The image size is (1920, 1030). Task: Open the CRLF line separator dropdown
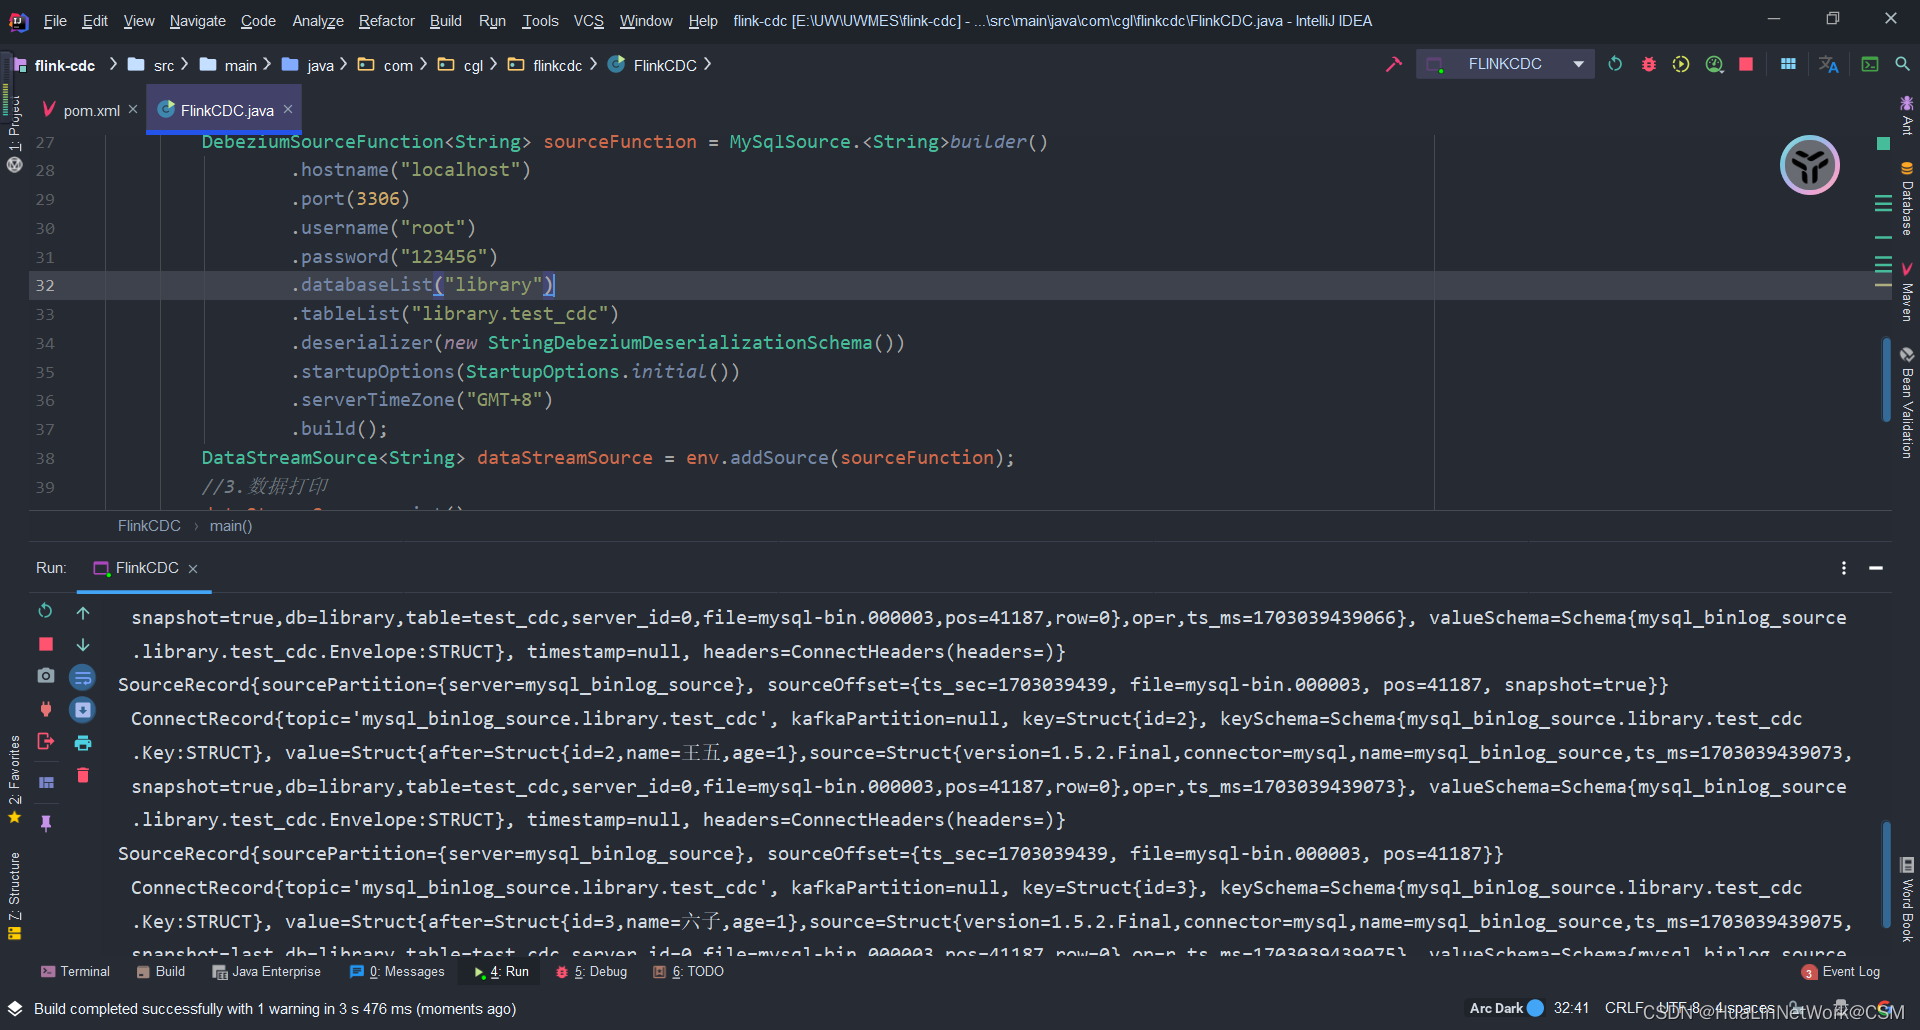click(1623, 1008)
